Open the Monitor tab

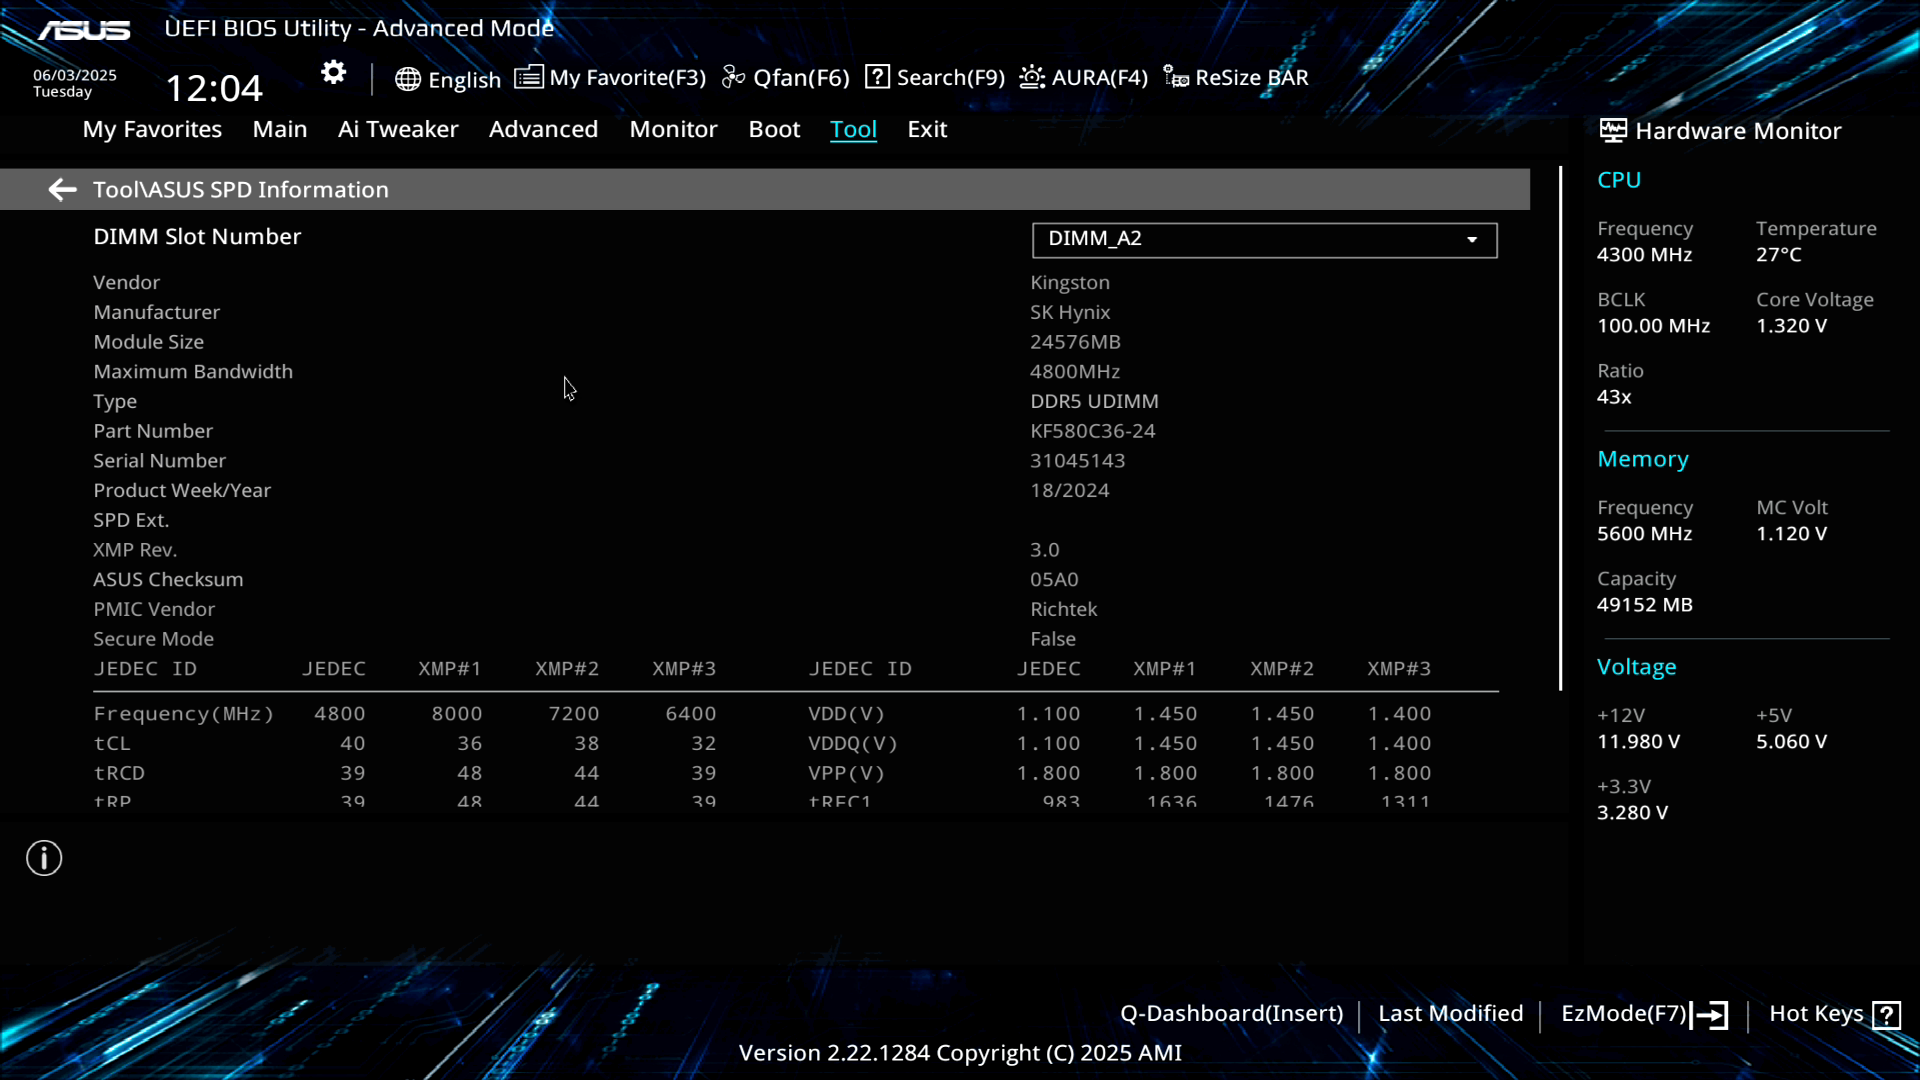pos(673,129)
